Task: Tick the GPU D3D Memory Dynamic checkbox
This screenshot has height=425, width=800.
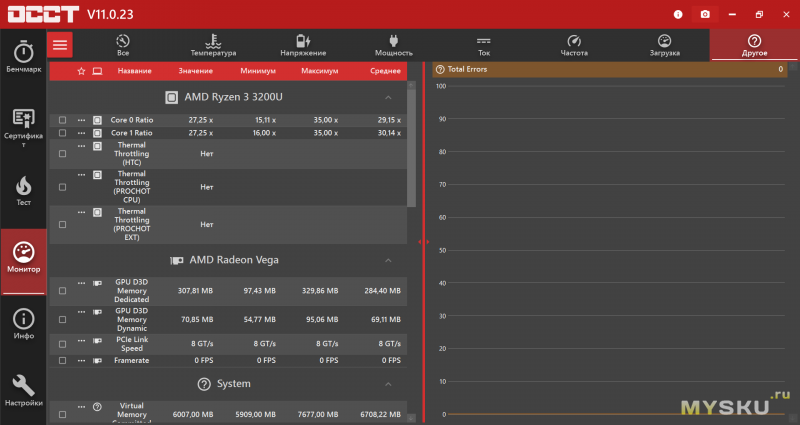Action: [x=62, y=319]
